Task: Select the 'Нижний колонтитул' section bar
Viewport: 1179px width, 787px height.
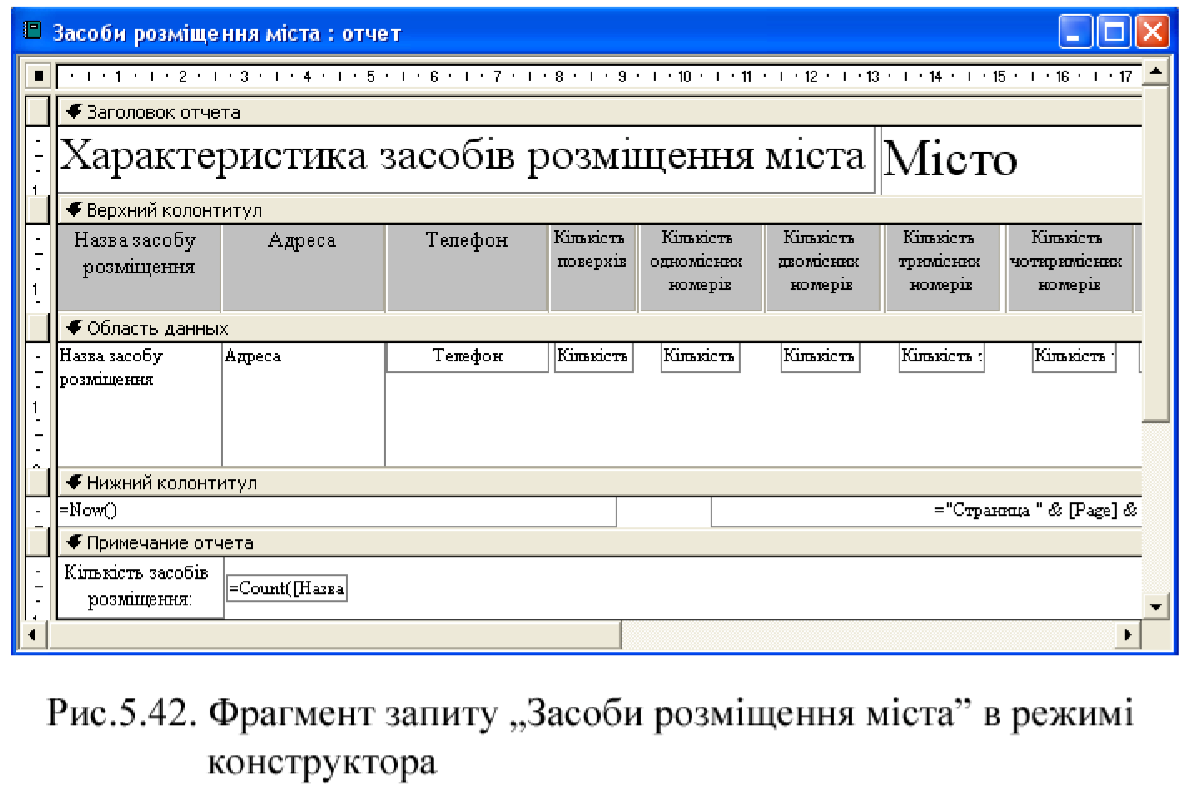Action: (599, 482)
